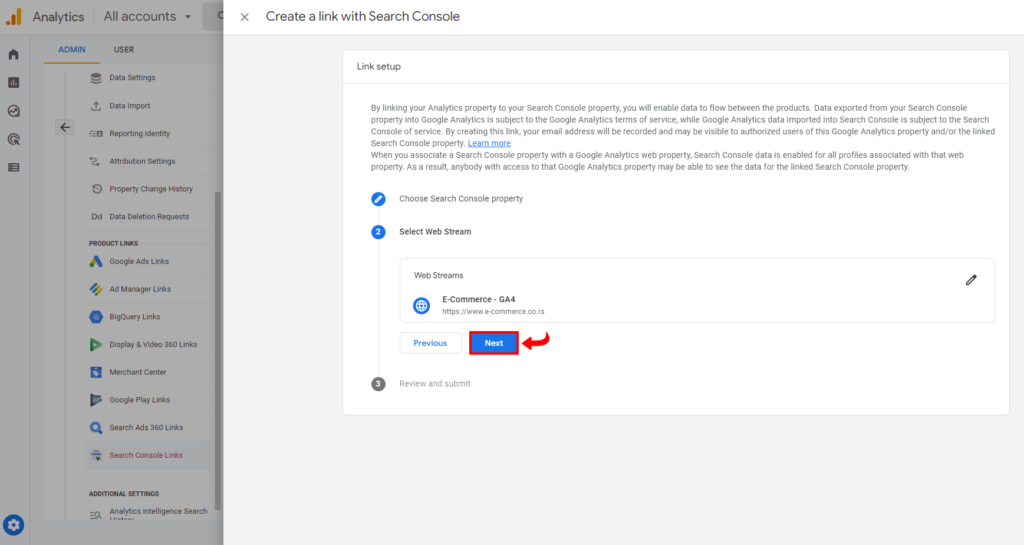
Task: Click the Analytics product name text
Action: [58, 17]
